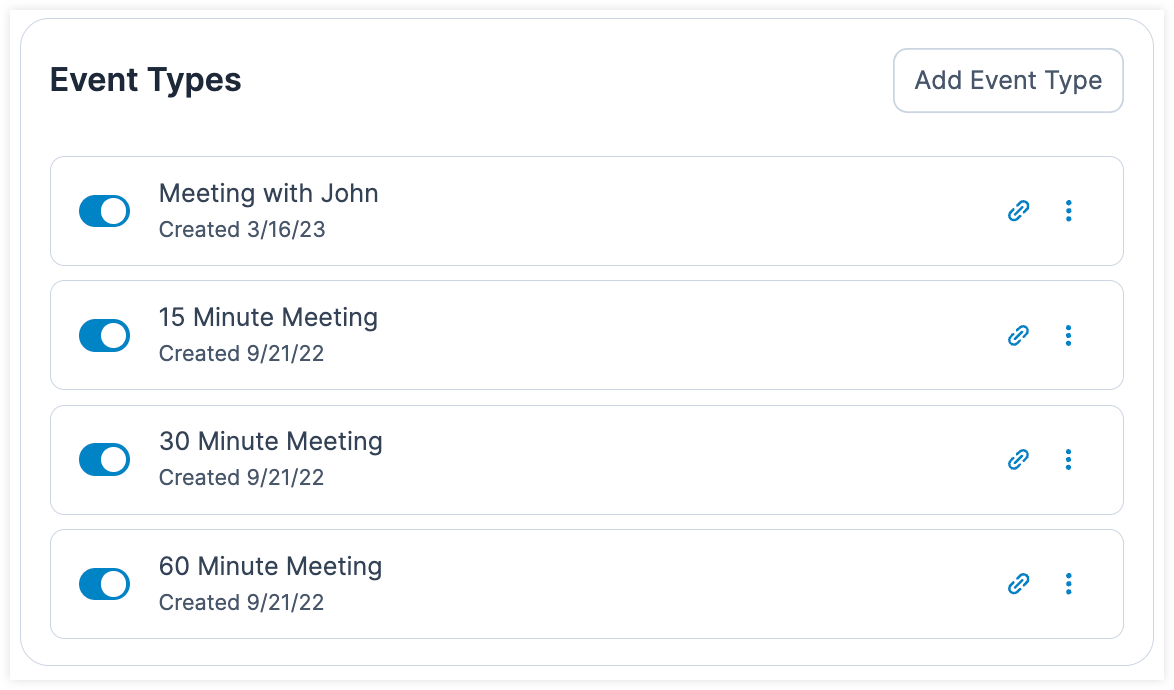This screenshot has width=1174, height=690.
Task: Copy link for Meeting with John
Action: (1018, 211)
